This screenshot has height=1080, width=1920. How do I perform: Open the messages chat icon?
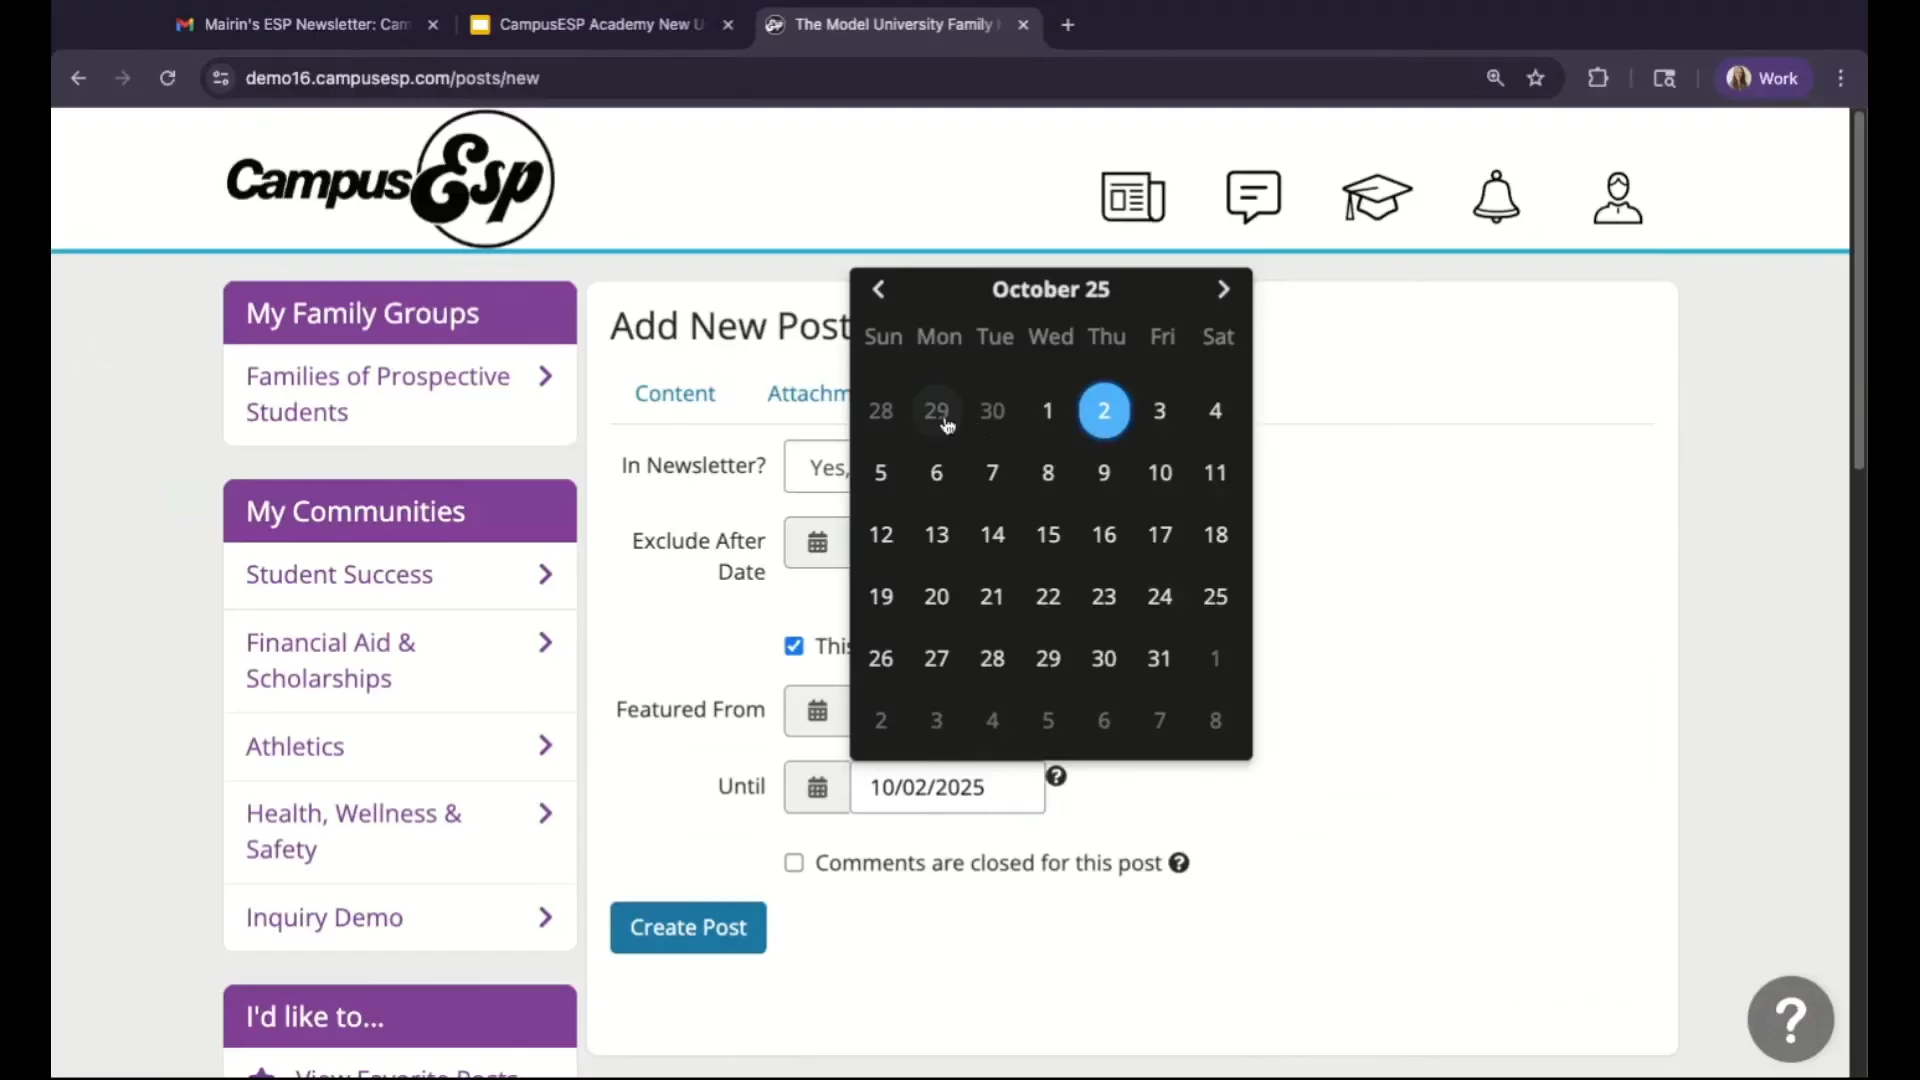click(1253, 197)
